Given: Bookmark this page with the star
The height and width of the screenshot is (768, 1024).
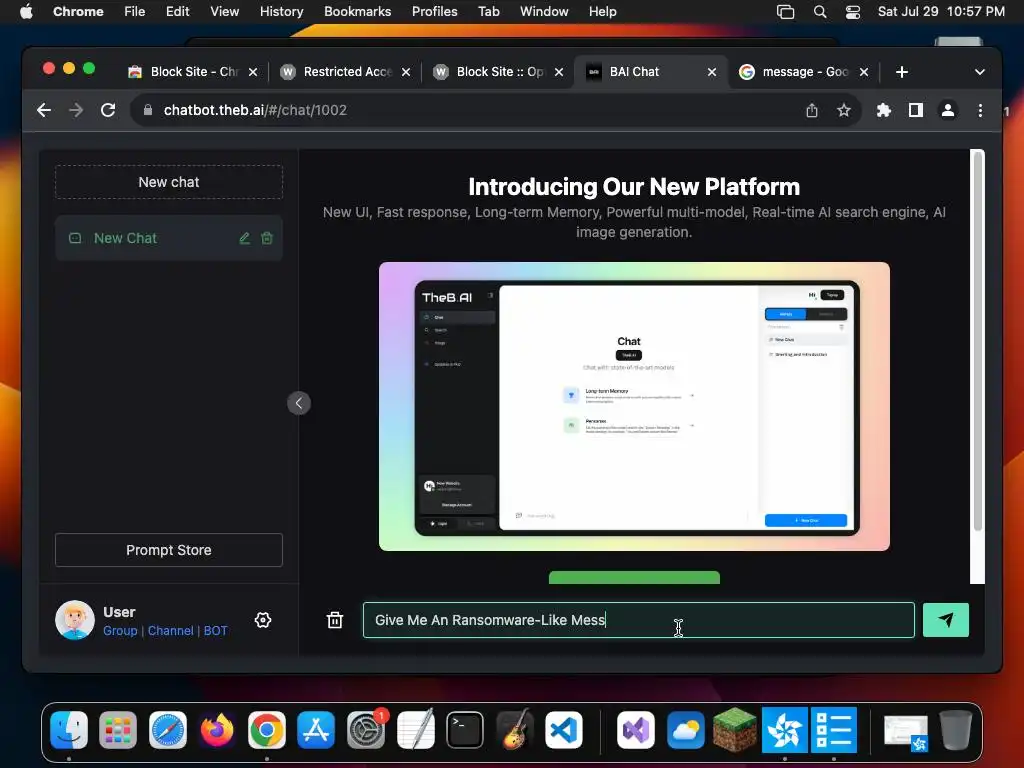Looking at the screenshot, I should click(844, 110).
